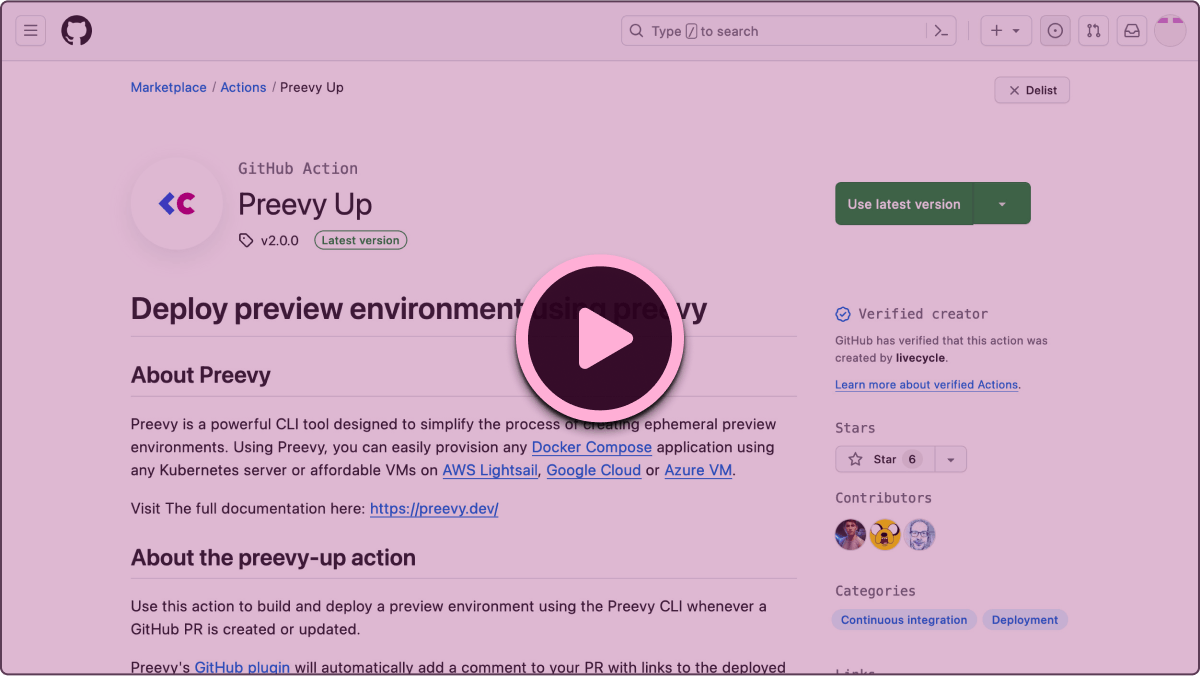Click the 'Preevy Up' breadcrumb text
This screenshot has height=676, width=1200.
pyautogui.click(x=312, y=88)
